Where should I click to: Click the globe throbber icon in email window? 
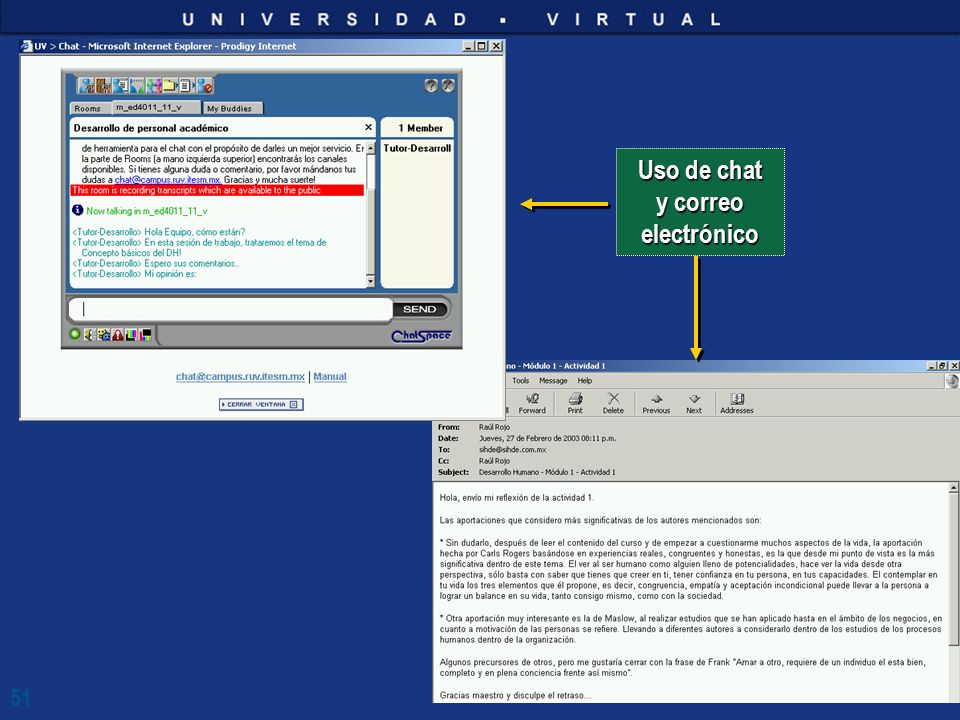tap(952, 381)
